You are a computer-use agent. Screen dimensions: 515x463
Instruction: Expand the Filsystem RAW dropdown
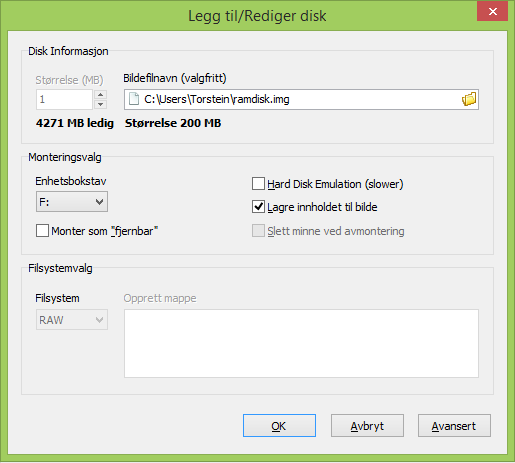coord(72,320)
